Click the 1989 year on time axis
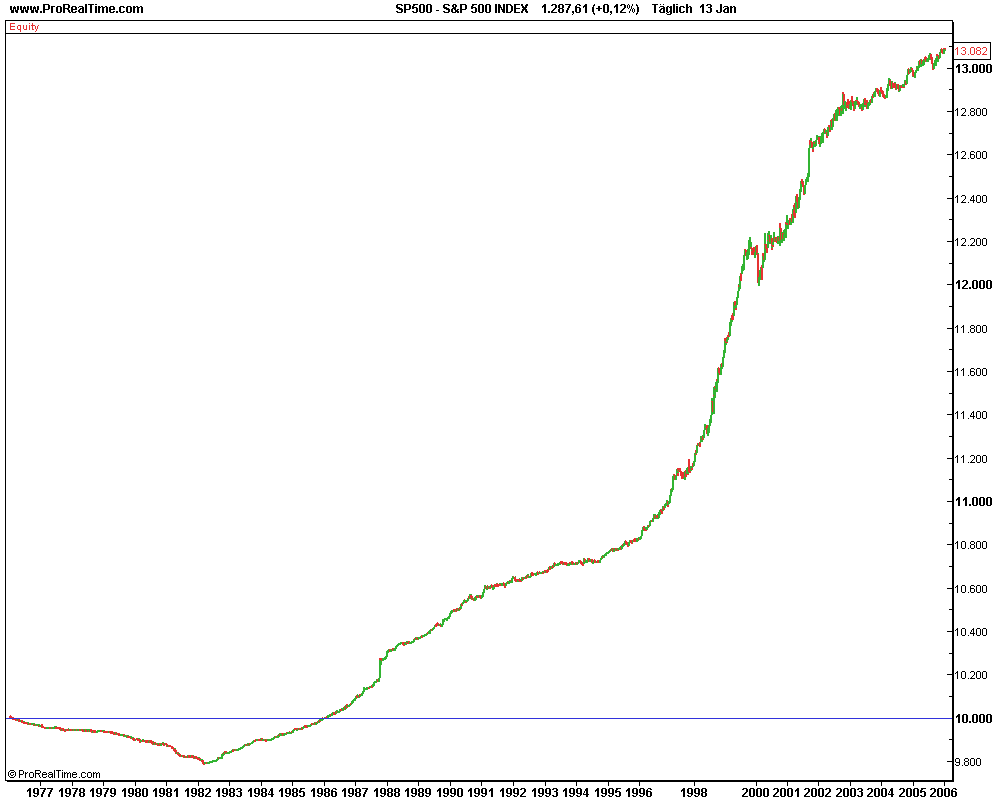Viewport: 1000px width, 800px height. click(x=418, y=793)
